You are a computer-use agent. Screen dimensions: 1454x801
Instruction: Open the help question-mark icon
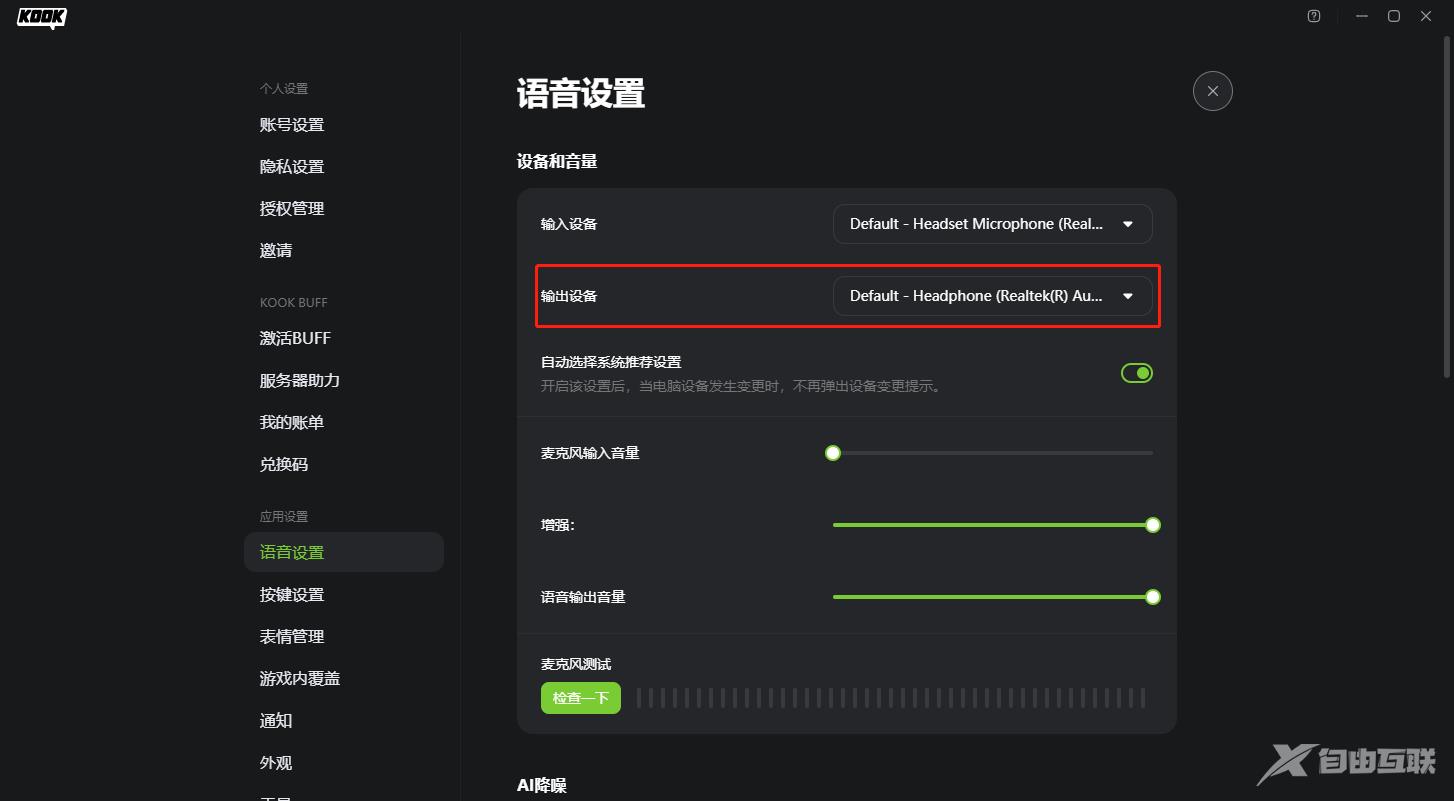click(x=1314, y=16)
